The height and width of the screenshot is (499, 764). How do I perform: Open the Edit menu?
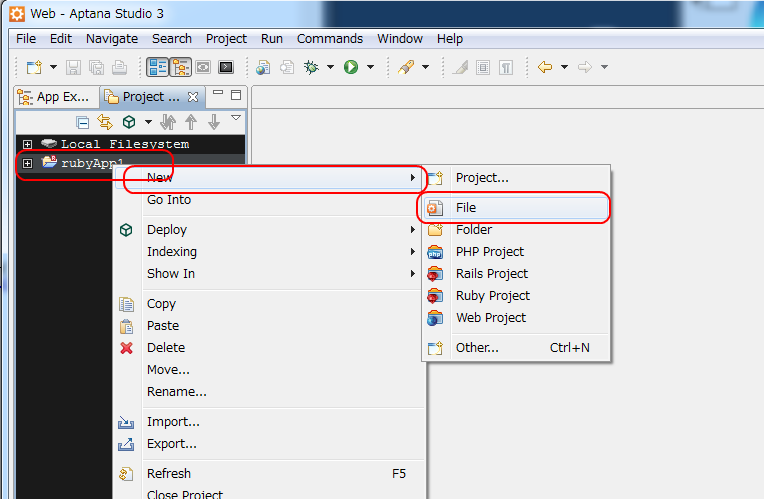pyautogui.click(x=61, y=38)
